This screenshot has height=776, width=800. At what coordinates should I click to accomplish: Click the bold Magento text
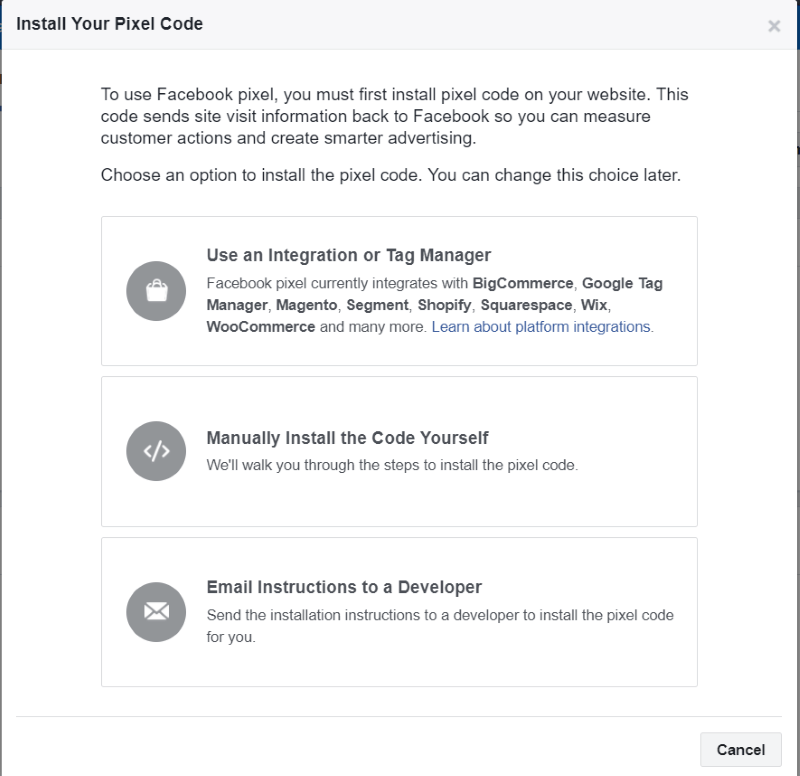[307, 305]
